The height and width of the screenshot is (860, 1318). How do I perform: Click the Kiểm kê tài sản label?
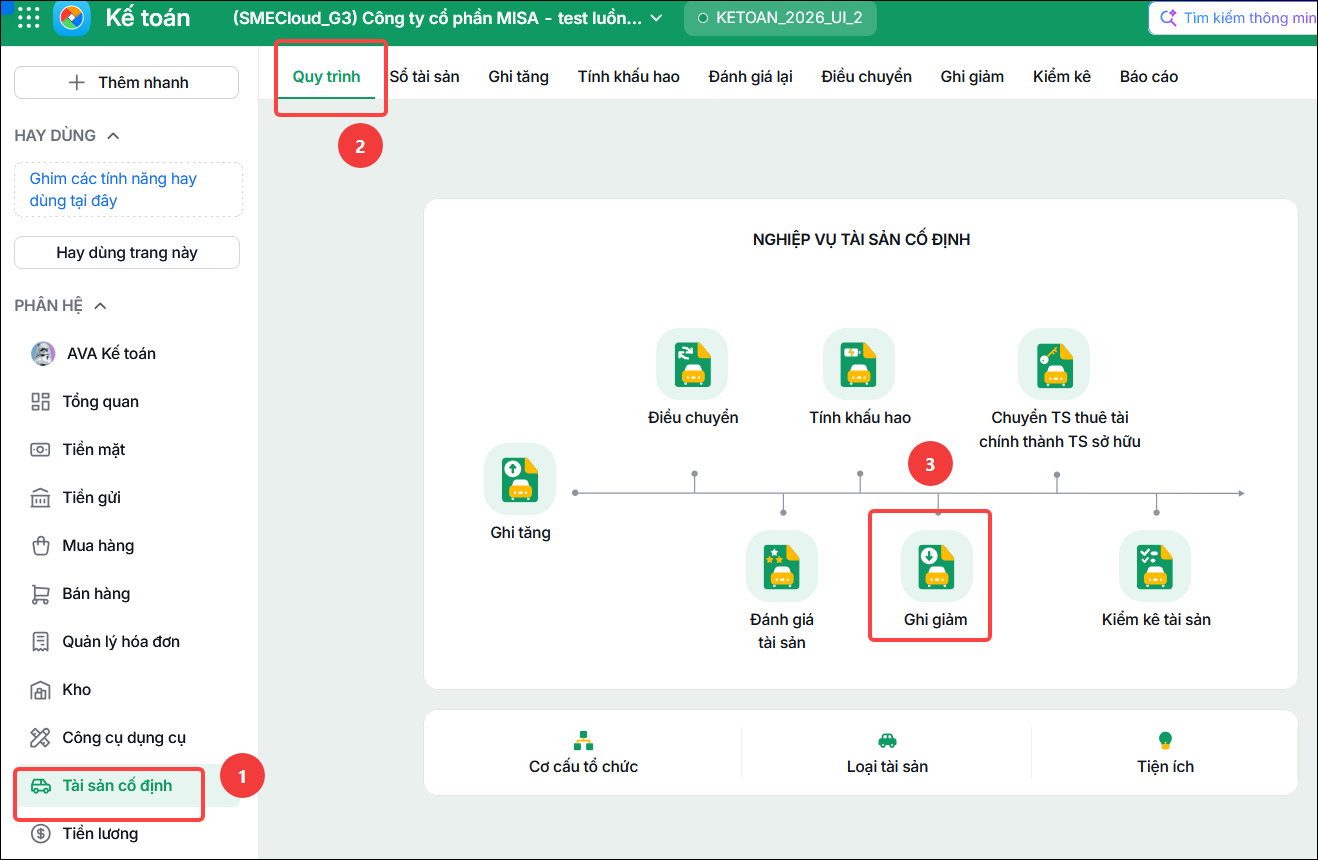click(1156, 620)
